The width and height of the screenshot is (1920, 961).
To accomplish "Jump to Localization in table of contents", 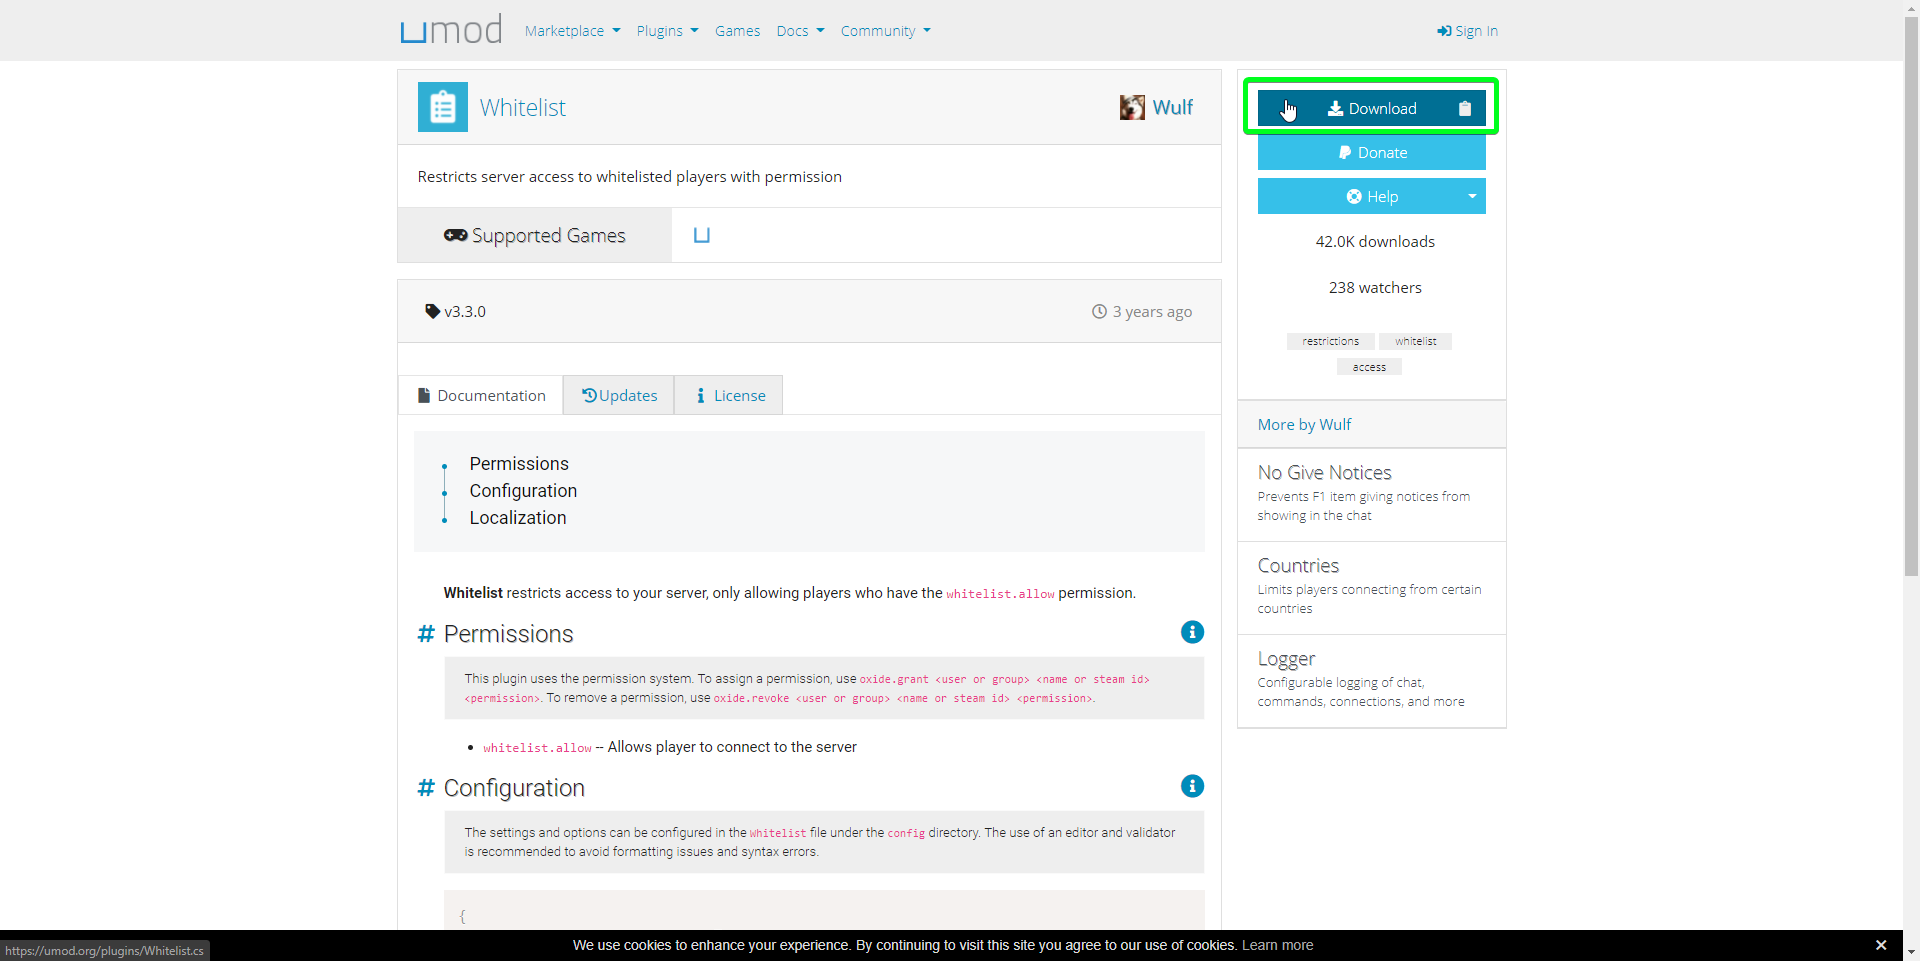I will tap(518, 518).
